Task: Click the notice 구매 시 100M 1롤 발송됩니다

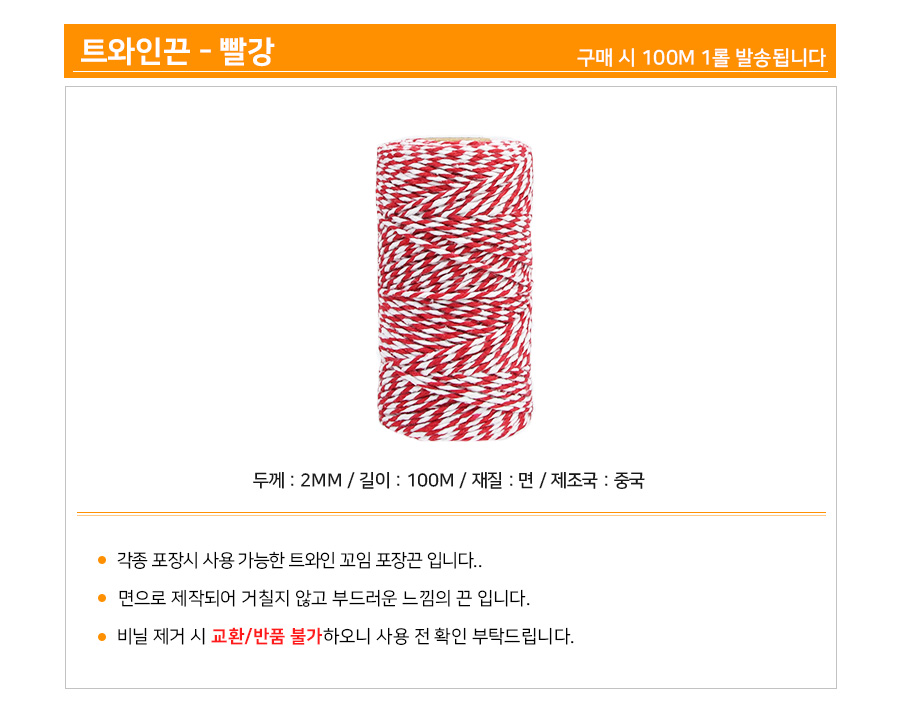Action: click(x=701, y=57)
